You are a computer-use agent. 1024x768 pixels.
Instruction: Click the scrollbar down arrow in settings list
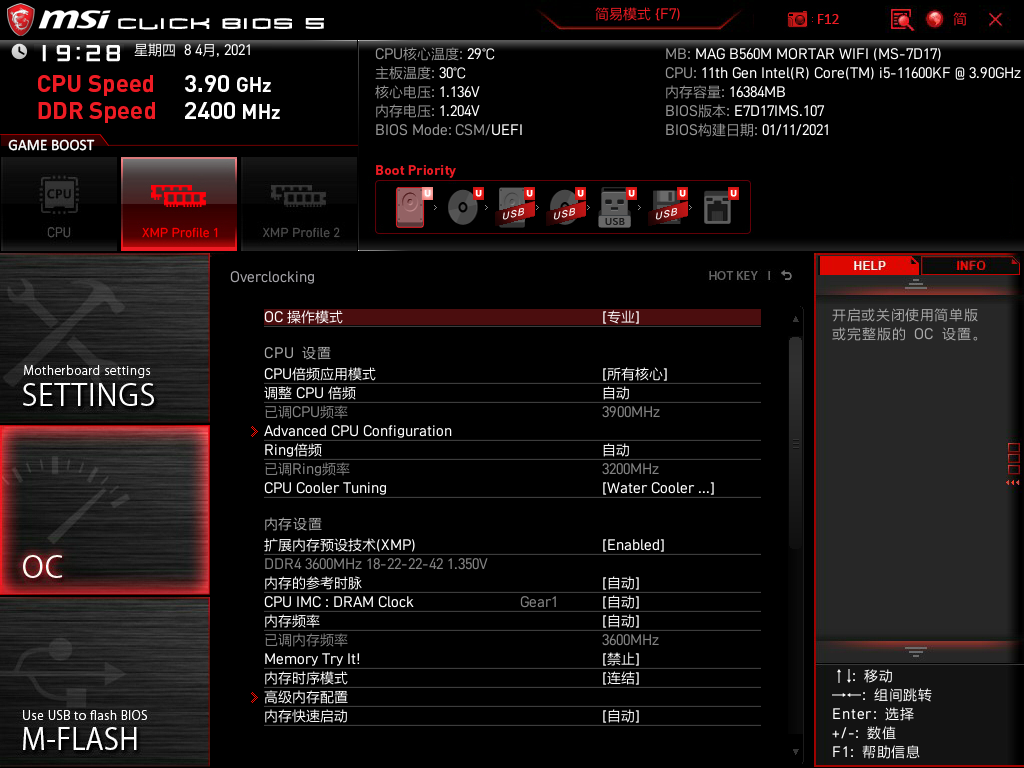point(795,752)
